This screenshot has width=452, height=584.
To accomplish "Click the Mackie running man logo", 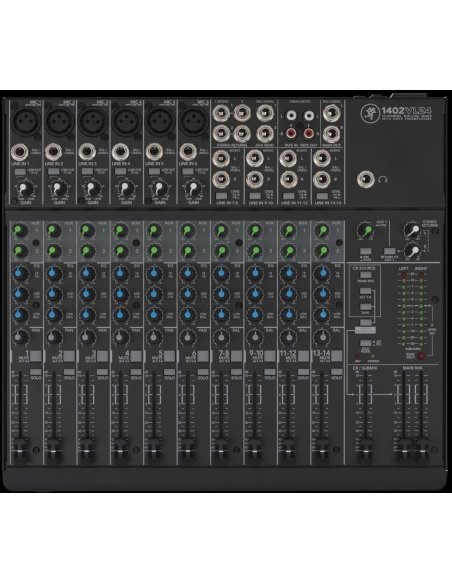I will (369, 112).
